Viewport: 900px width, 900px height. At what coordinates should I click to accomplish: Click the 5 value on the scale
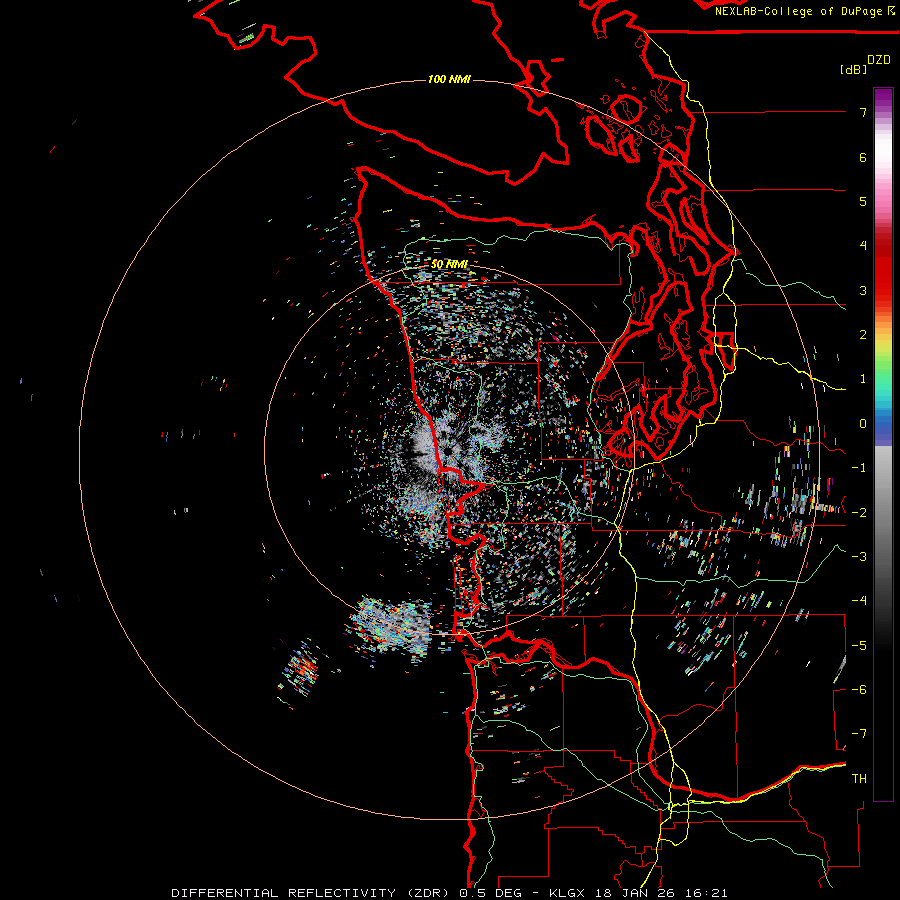(x=863, y=201)
